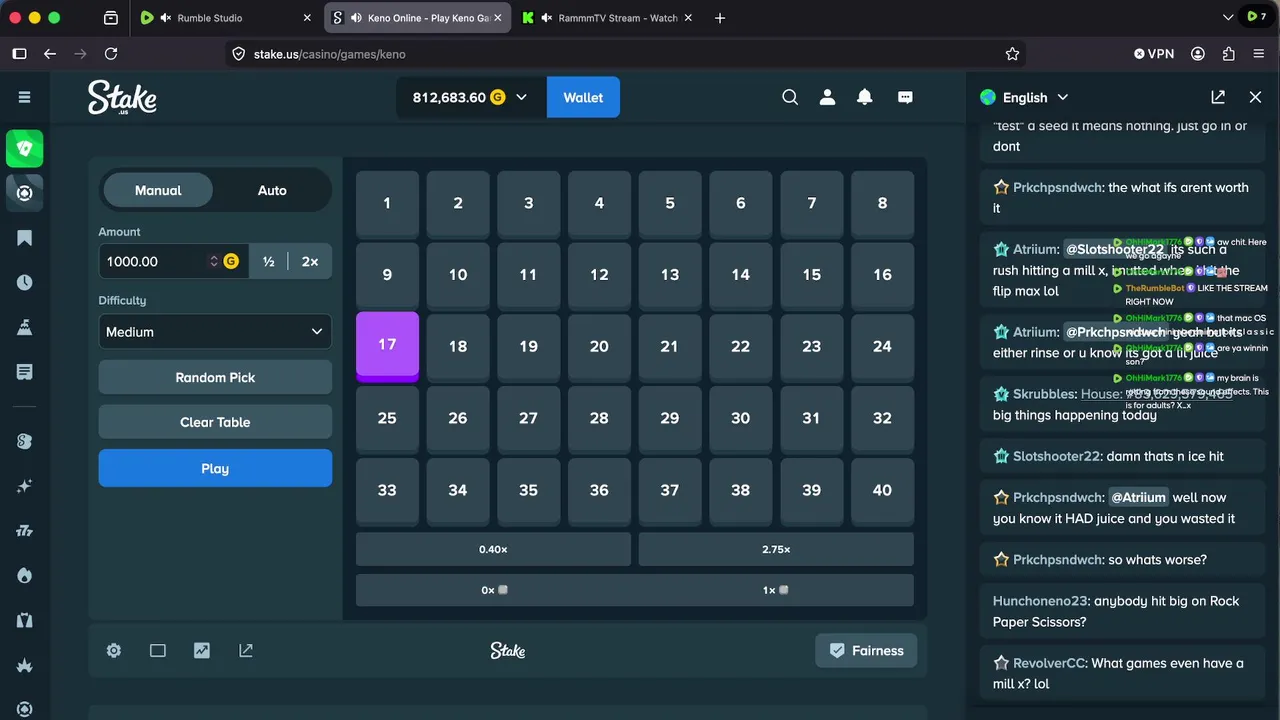Pop out the game with arrow icon
The image size is (1280, 720).
[246, 651]
